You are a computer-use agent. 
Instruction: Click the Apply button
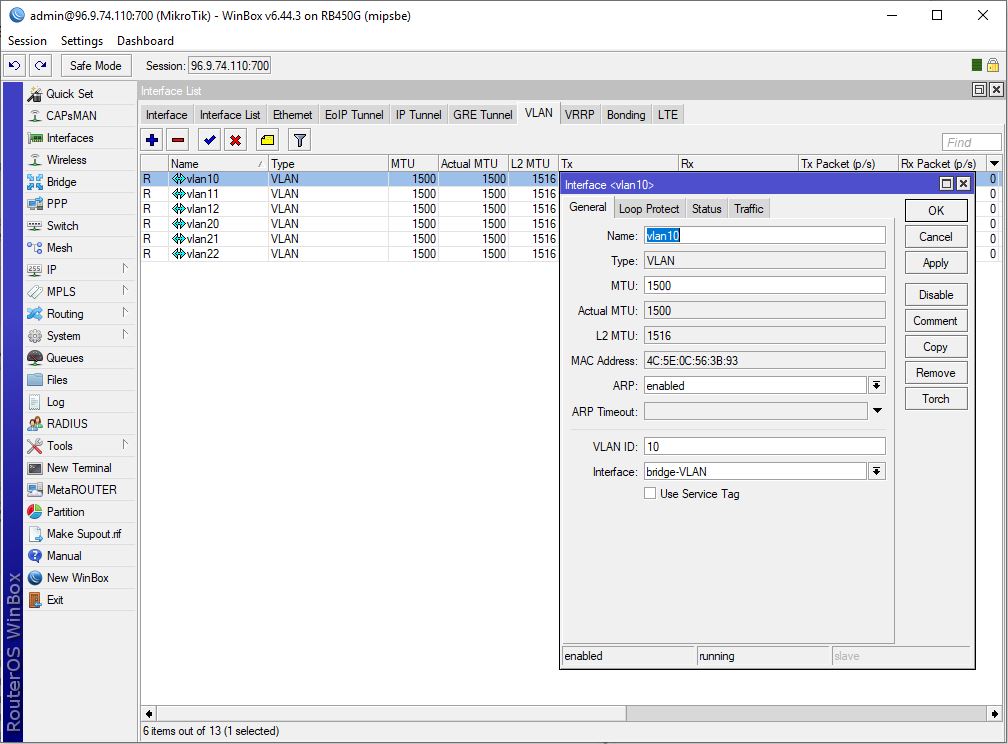[x=936, y=262]
